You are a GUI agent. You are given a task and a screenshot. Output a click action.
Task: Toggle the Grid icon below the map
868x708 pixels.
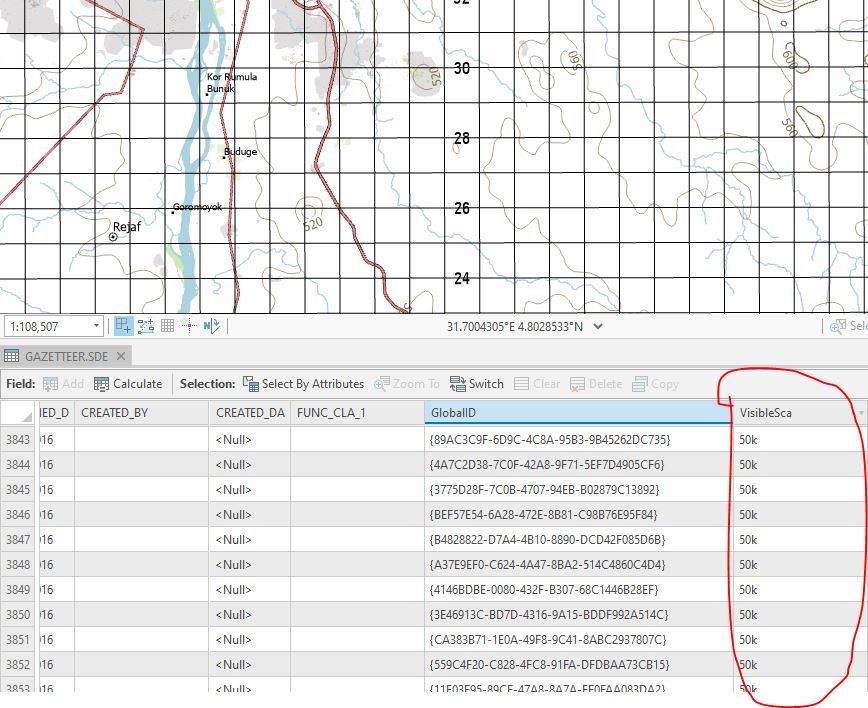click(x=168, y=326)
